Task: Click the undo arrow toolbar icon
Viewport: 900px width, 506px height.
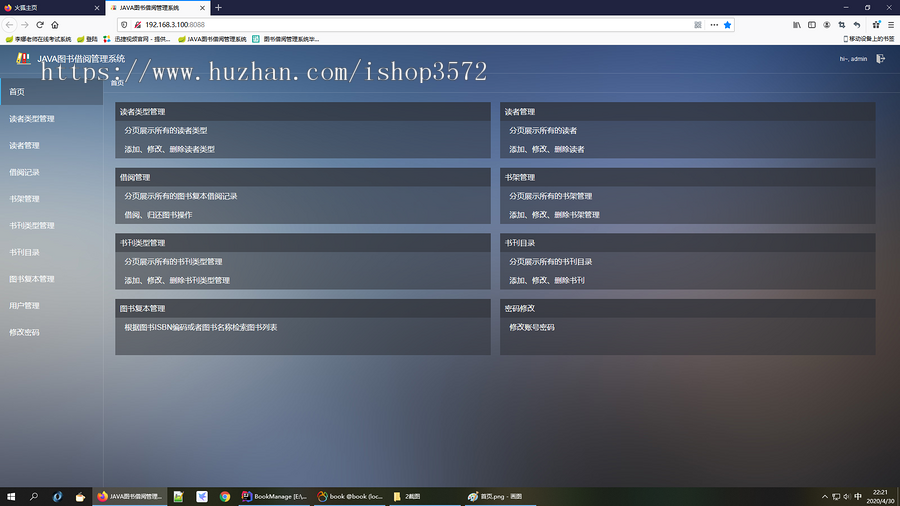Action: click(856, 25)
